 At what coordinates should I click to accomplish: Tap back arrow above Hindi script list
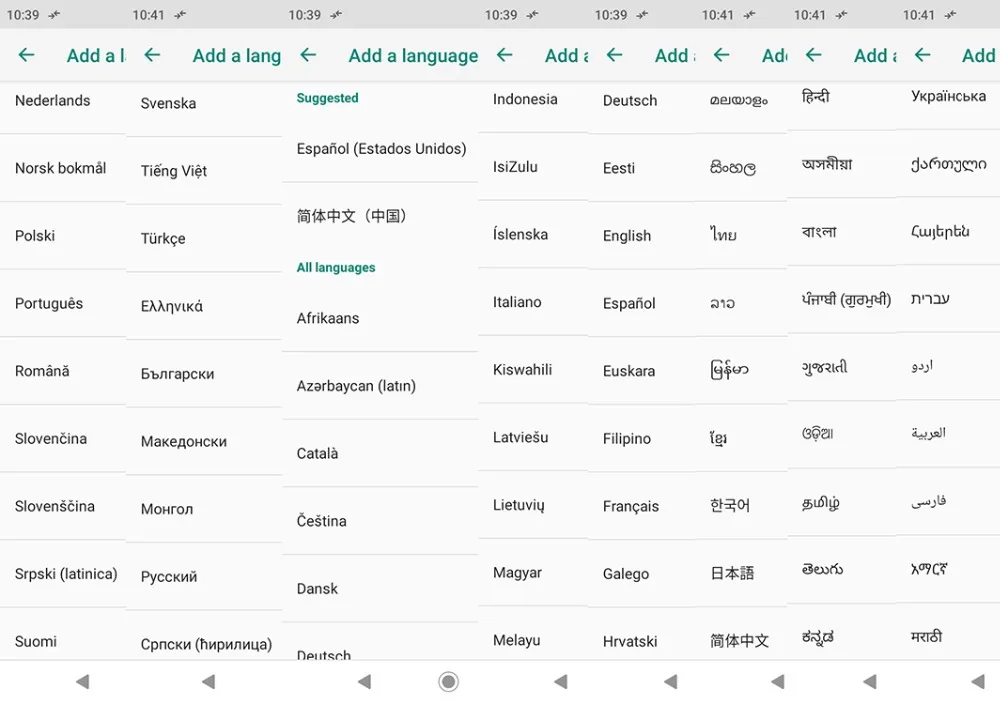[x=813, y=55]
